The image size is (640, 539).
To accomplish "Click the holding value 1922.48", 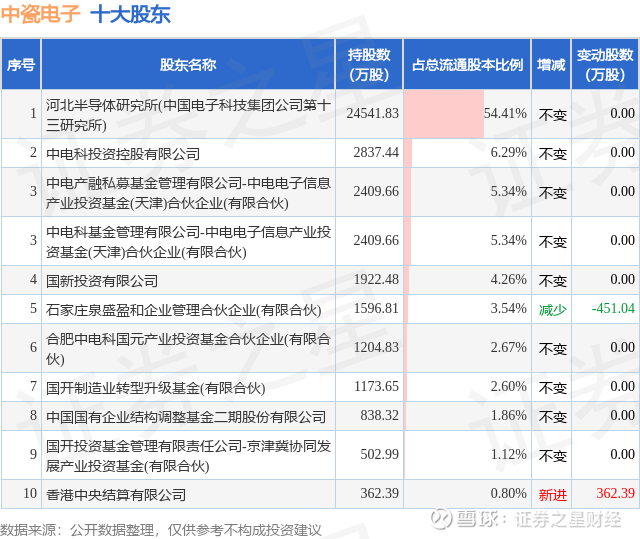I will [376, 279].
